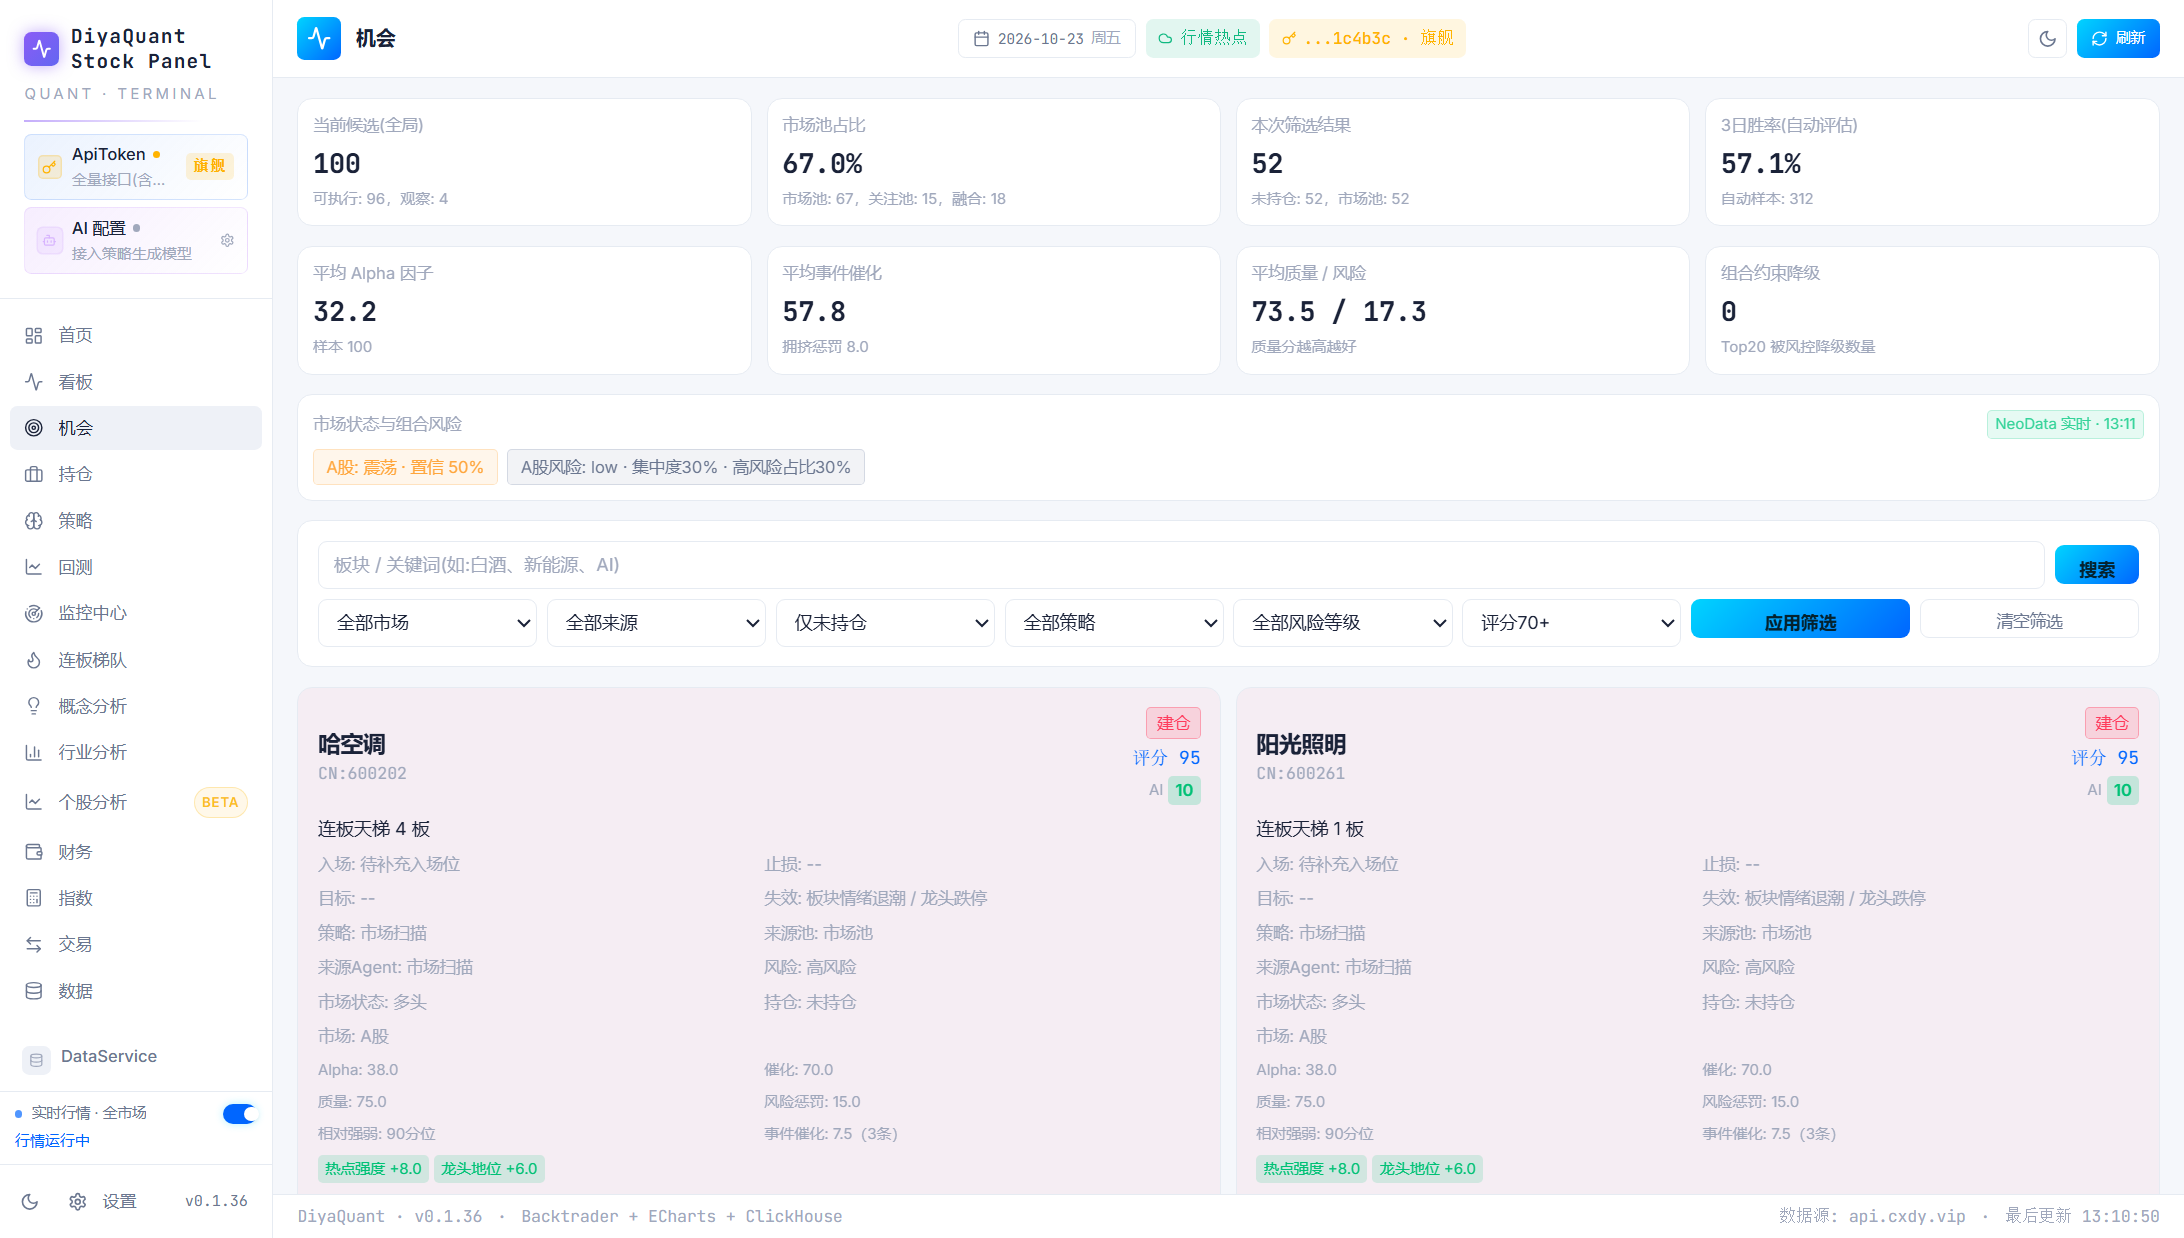Open 策略 menu item
The height and width of the screenshot is (1238, 2184).
[136, 521]
